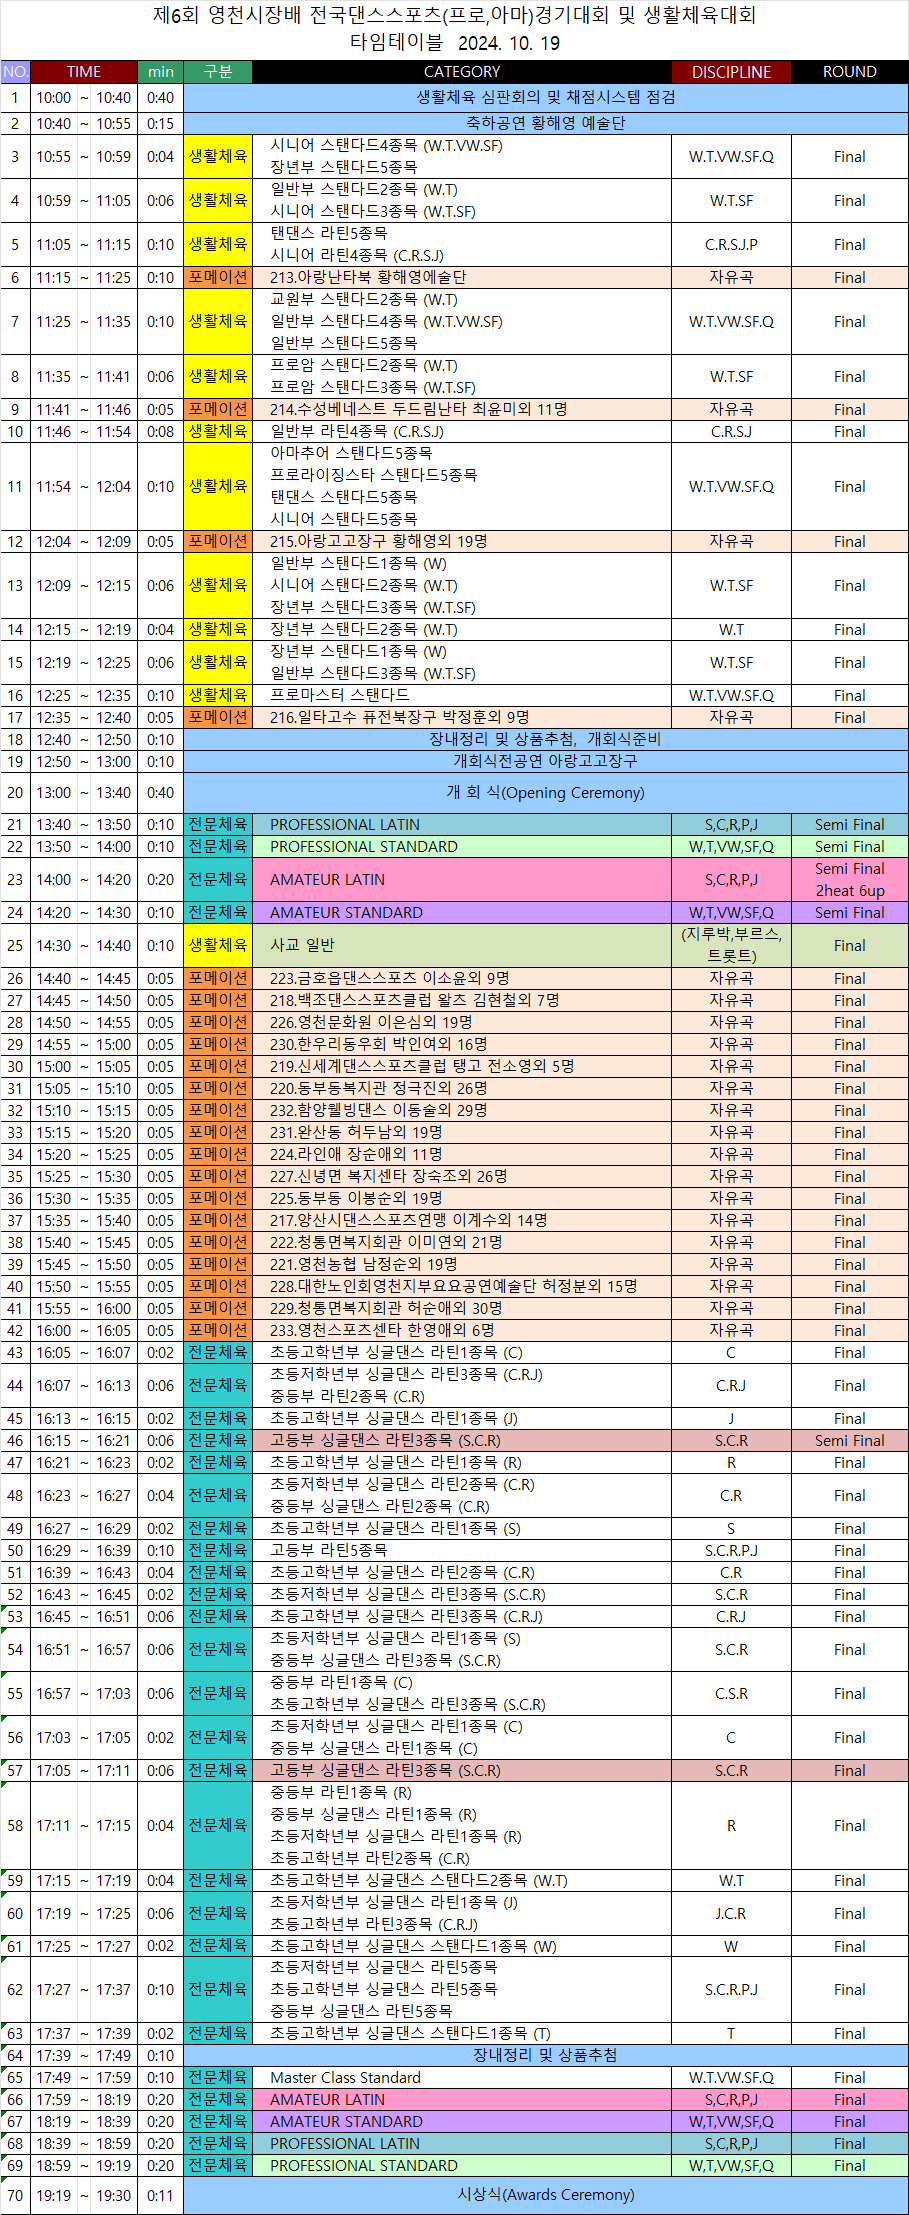This screenshot has height=2215, width=909.
Task: Click 213.아랑난타북 황해영예술단 entry
Action: pos(461,277)
